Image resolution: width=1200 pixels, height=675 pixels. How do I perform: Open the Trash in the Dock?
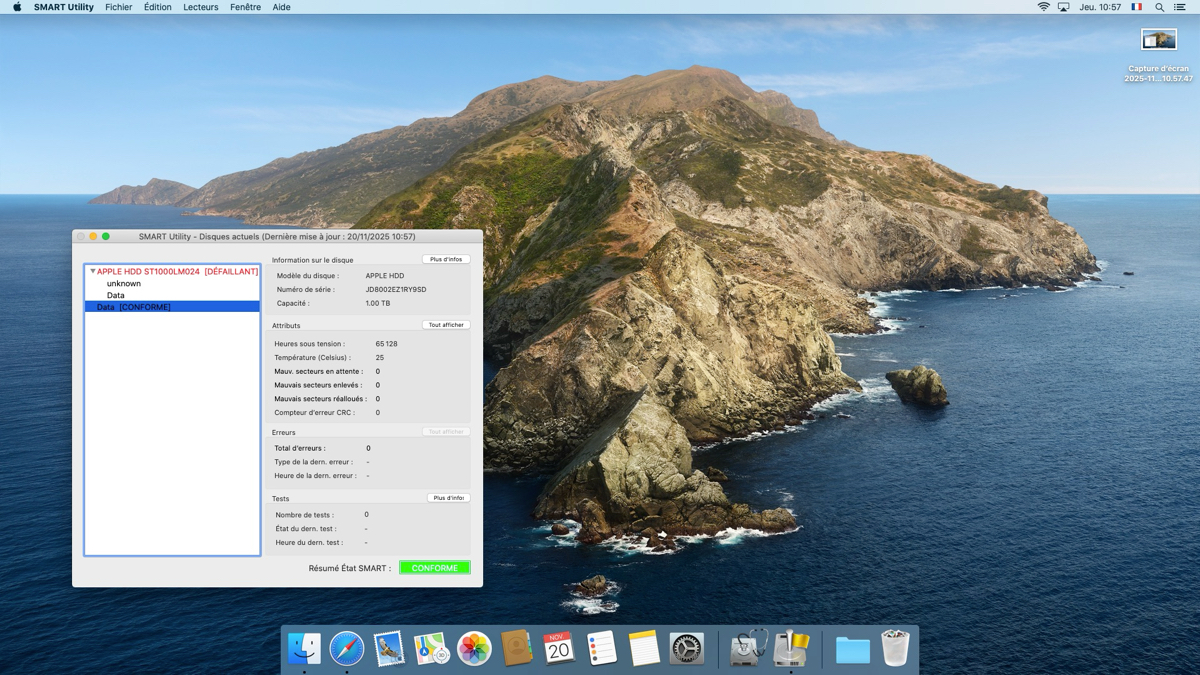tap(895, 649)
